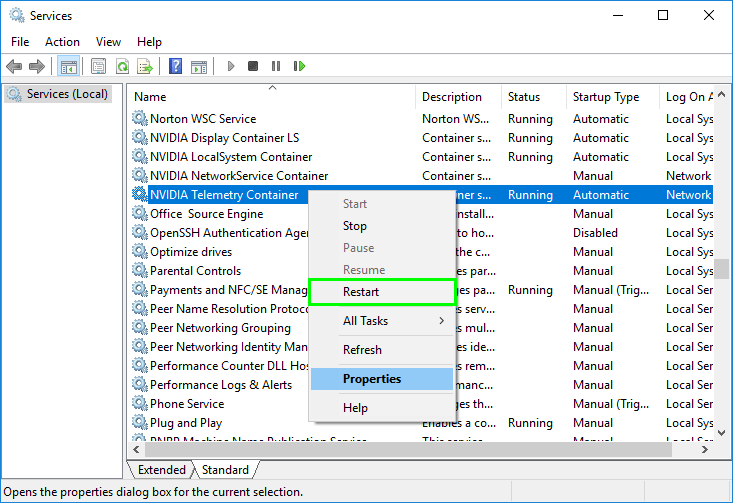Expand All Tasks submenu
Image resolution: width=733 pixels, height=503 pixels.
click(x=382, y=321)
